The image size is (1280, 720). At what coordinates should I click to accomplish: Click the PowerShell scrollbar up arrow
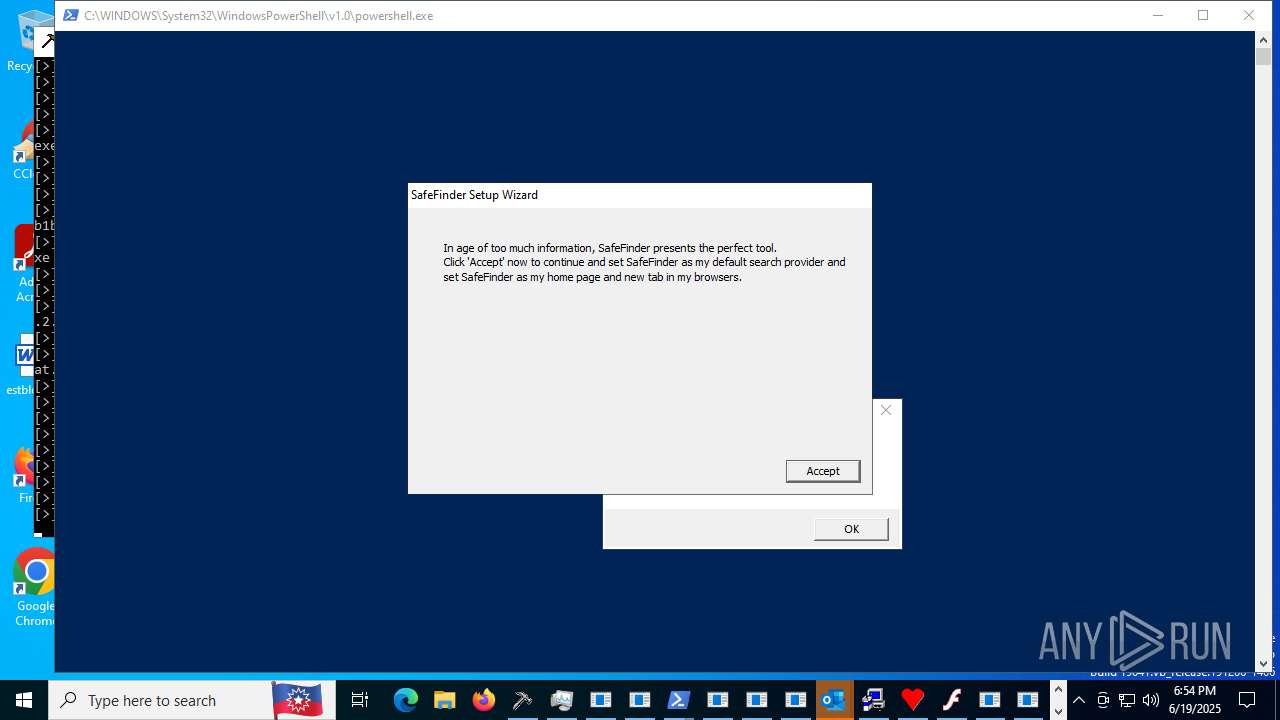[x=1263, y=39]
